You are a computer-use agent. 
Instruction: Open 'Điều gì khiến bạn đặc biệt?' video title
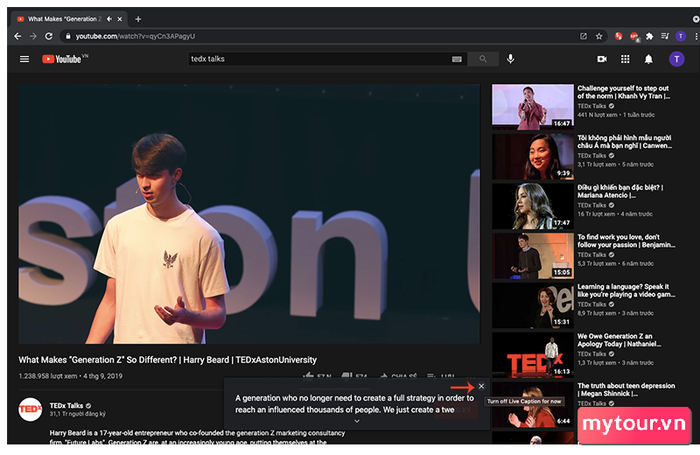pyautogui.click(x=620, y=191)
